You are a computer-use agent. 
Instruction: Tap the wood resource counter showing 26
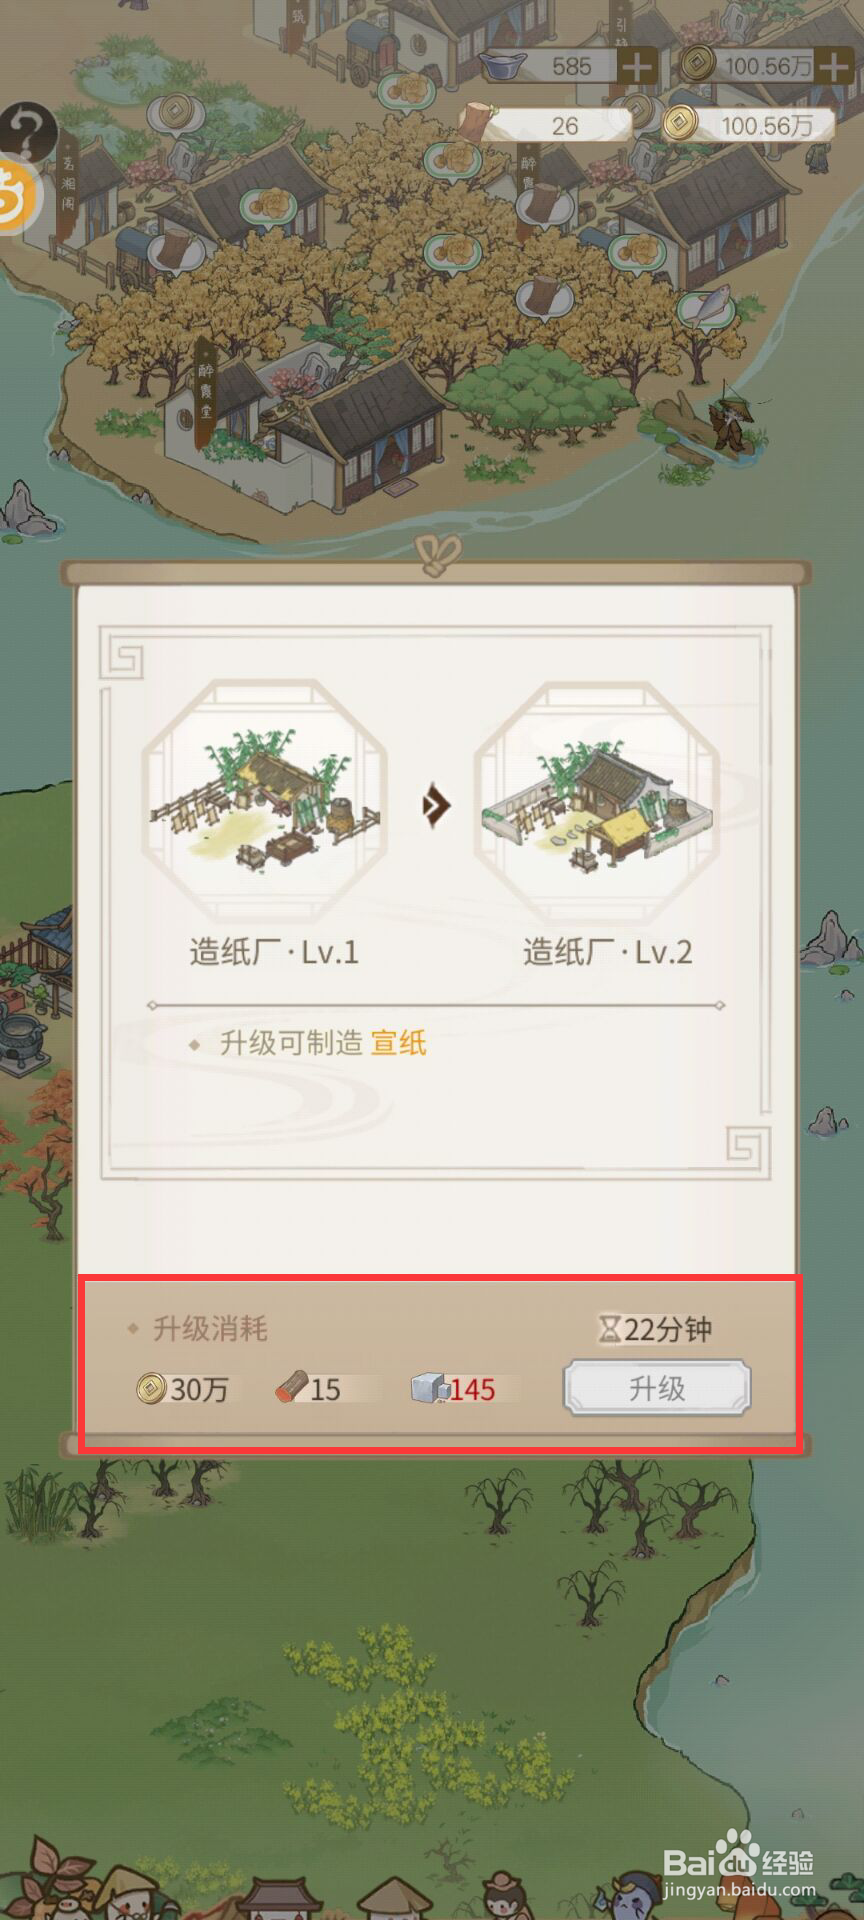(x=549, y=125)
